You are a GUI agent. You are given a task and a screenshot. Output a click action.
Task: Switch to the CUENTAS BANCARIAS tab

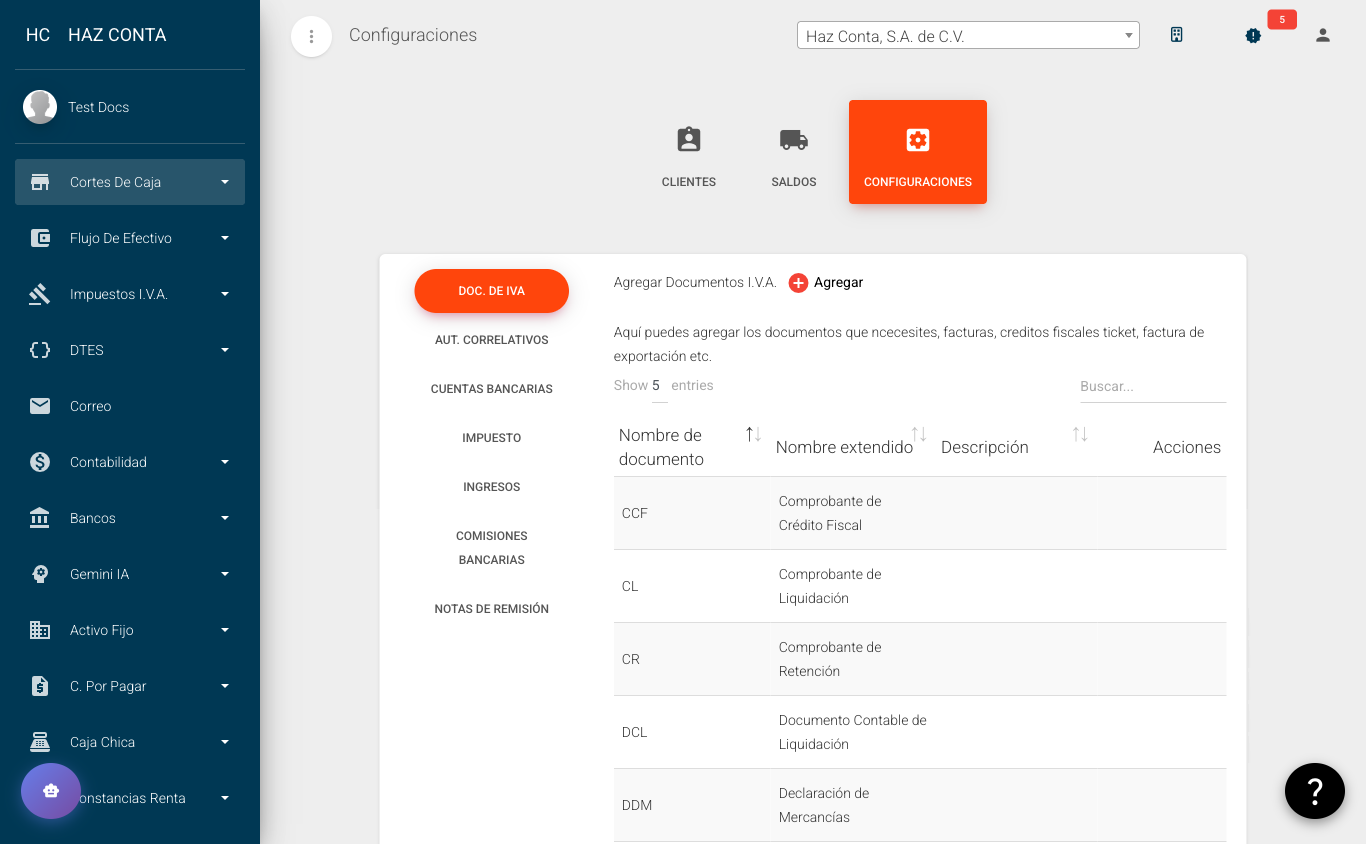coord(491,388)
